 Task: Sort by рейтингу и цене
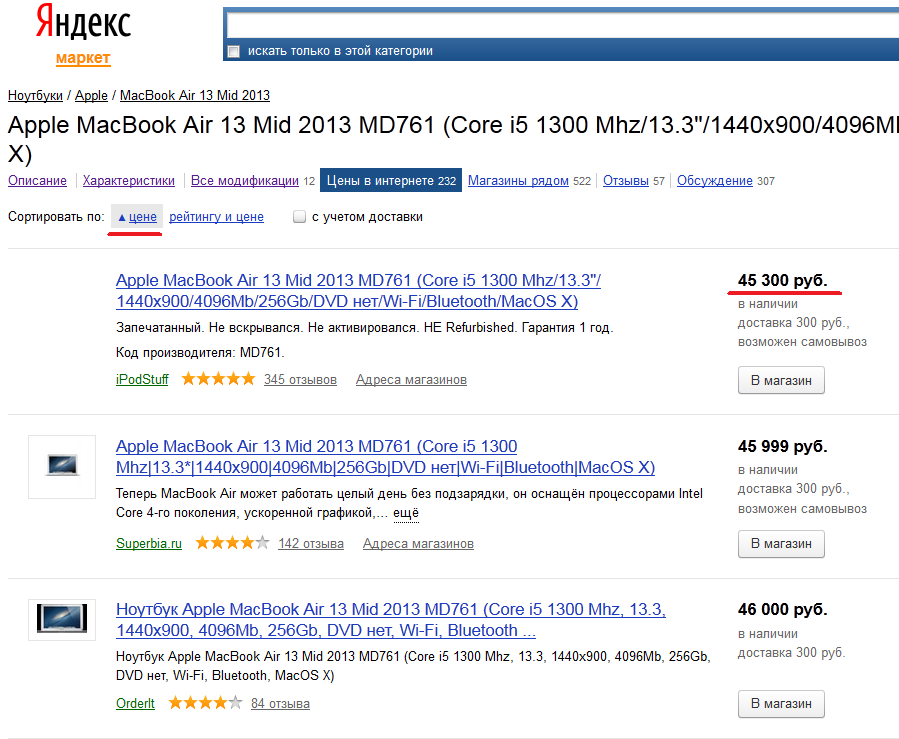tap(216, 217)
